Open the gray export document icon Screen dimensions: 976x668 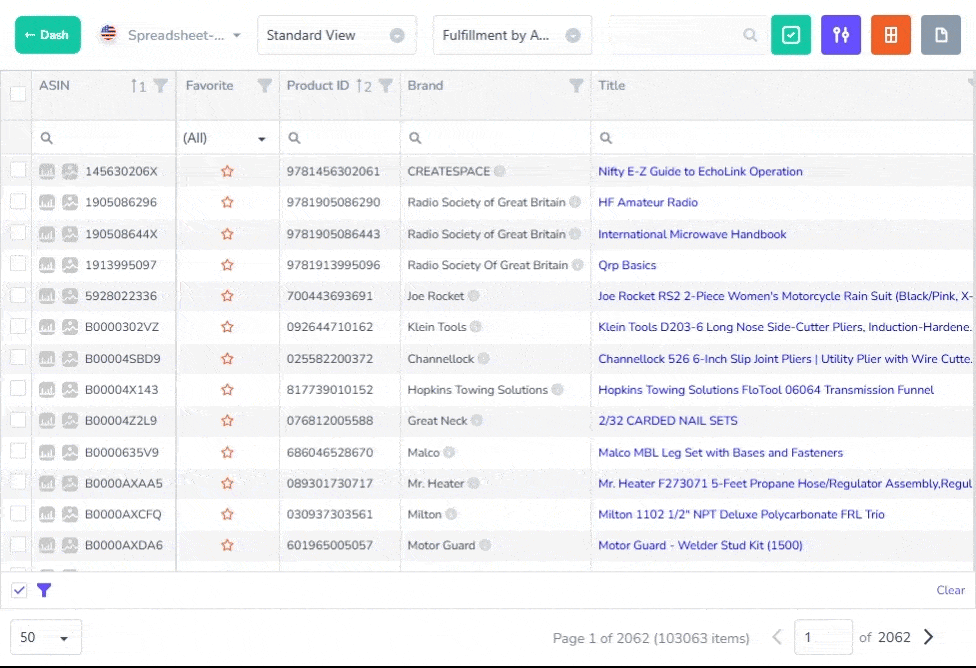(940, 33)
